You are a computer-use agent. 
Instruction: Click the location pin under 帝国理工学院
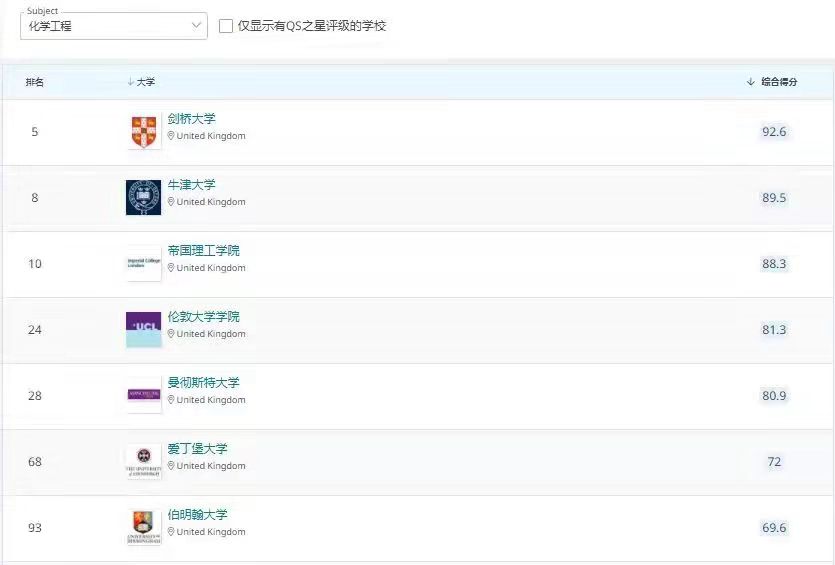pos(171,268)
